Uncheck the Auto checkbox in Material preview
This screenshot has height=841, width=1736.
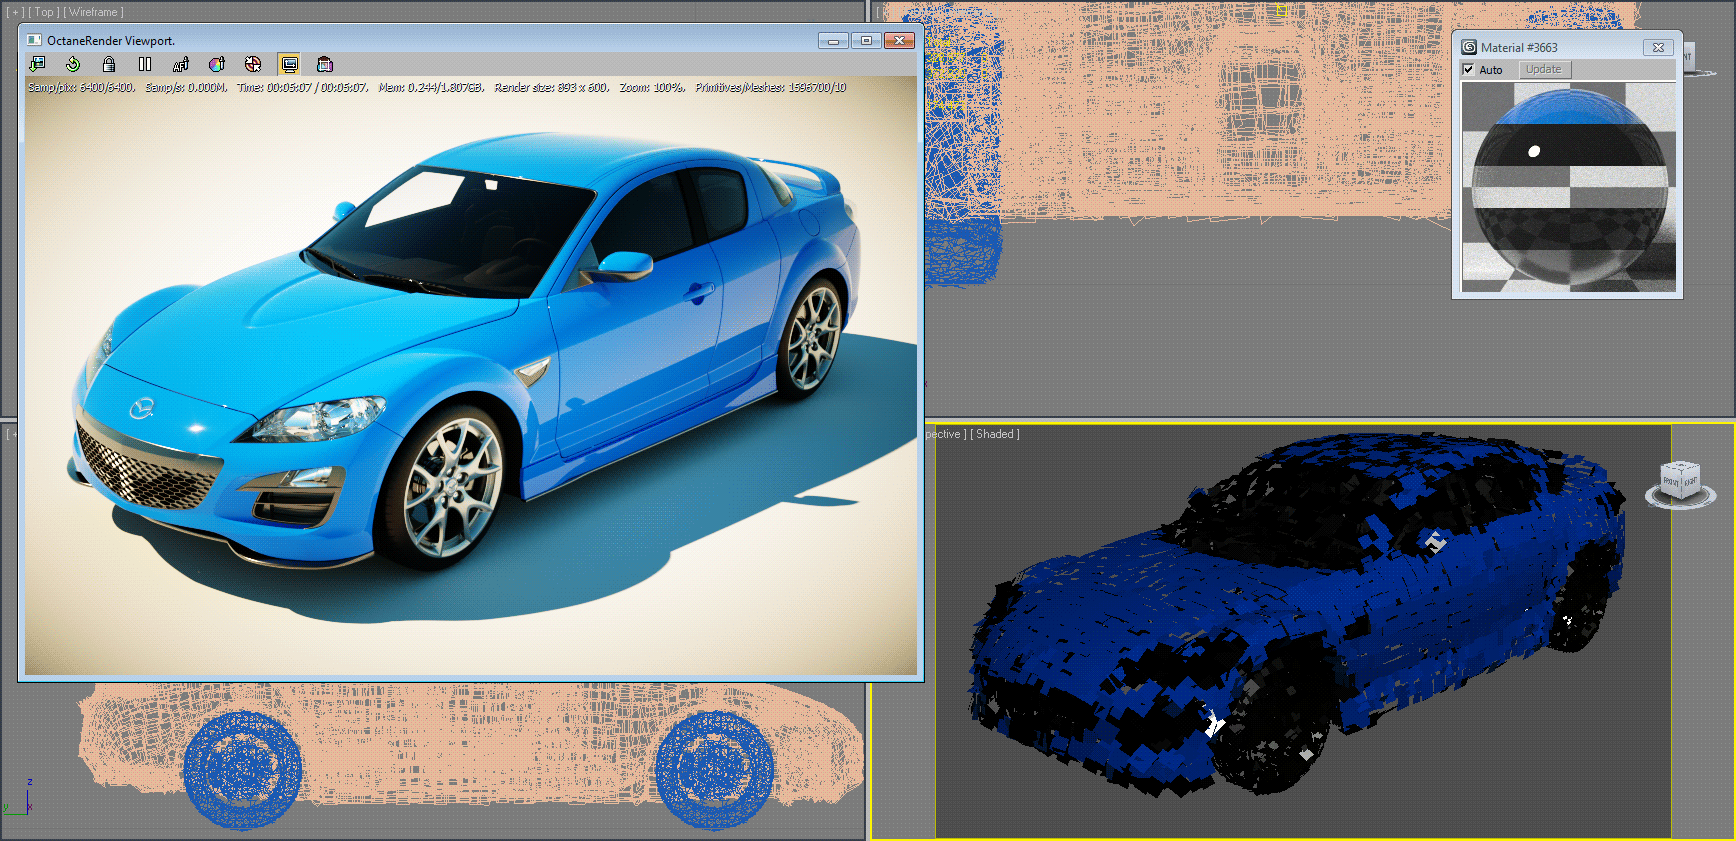pyautogui.click(x=1468, y=69)
